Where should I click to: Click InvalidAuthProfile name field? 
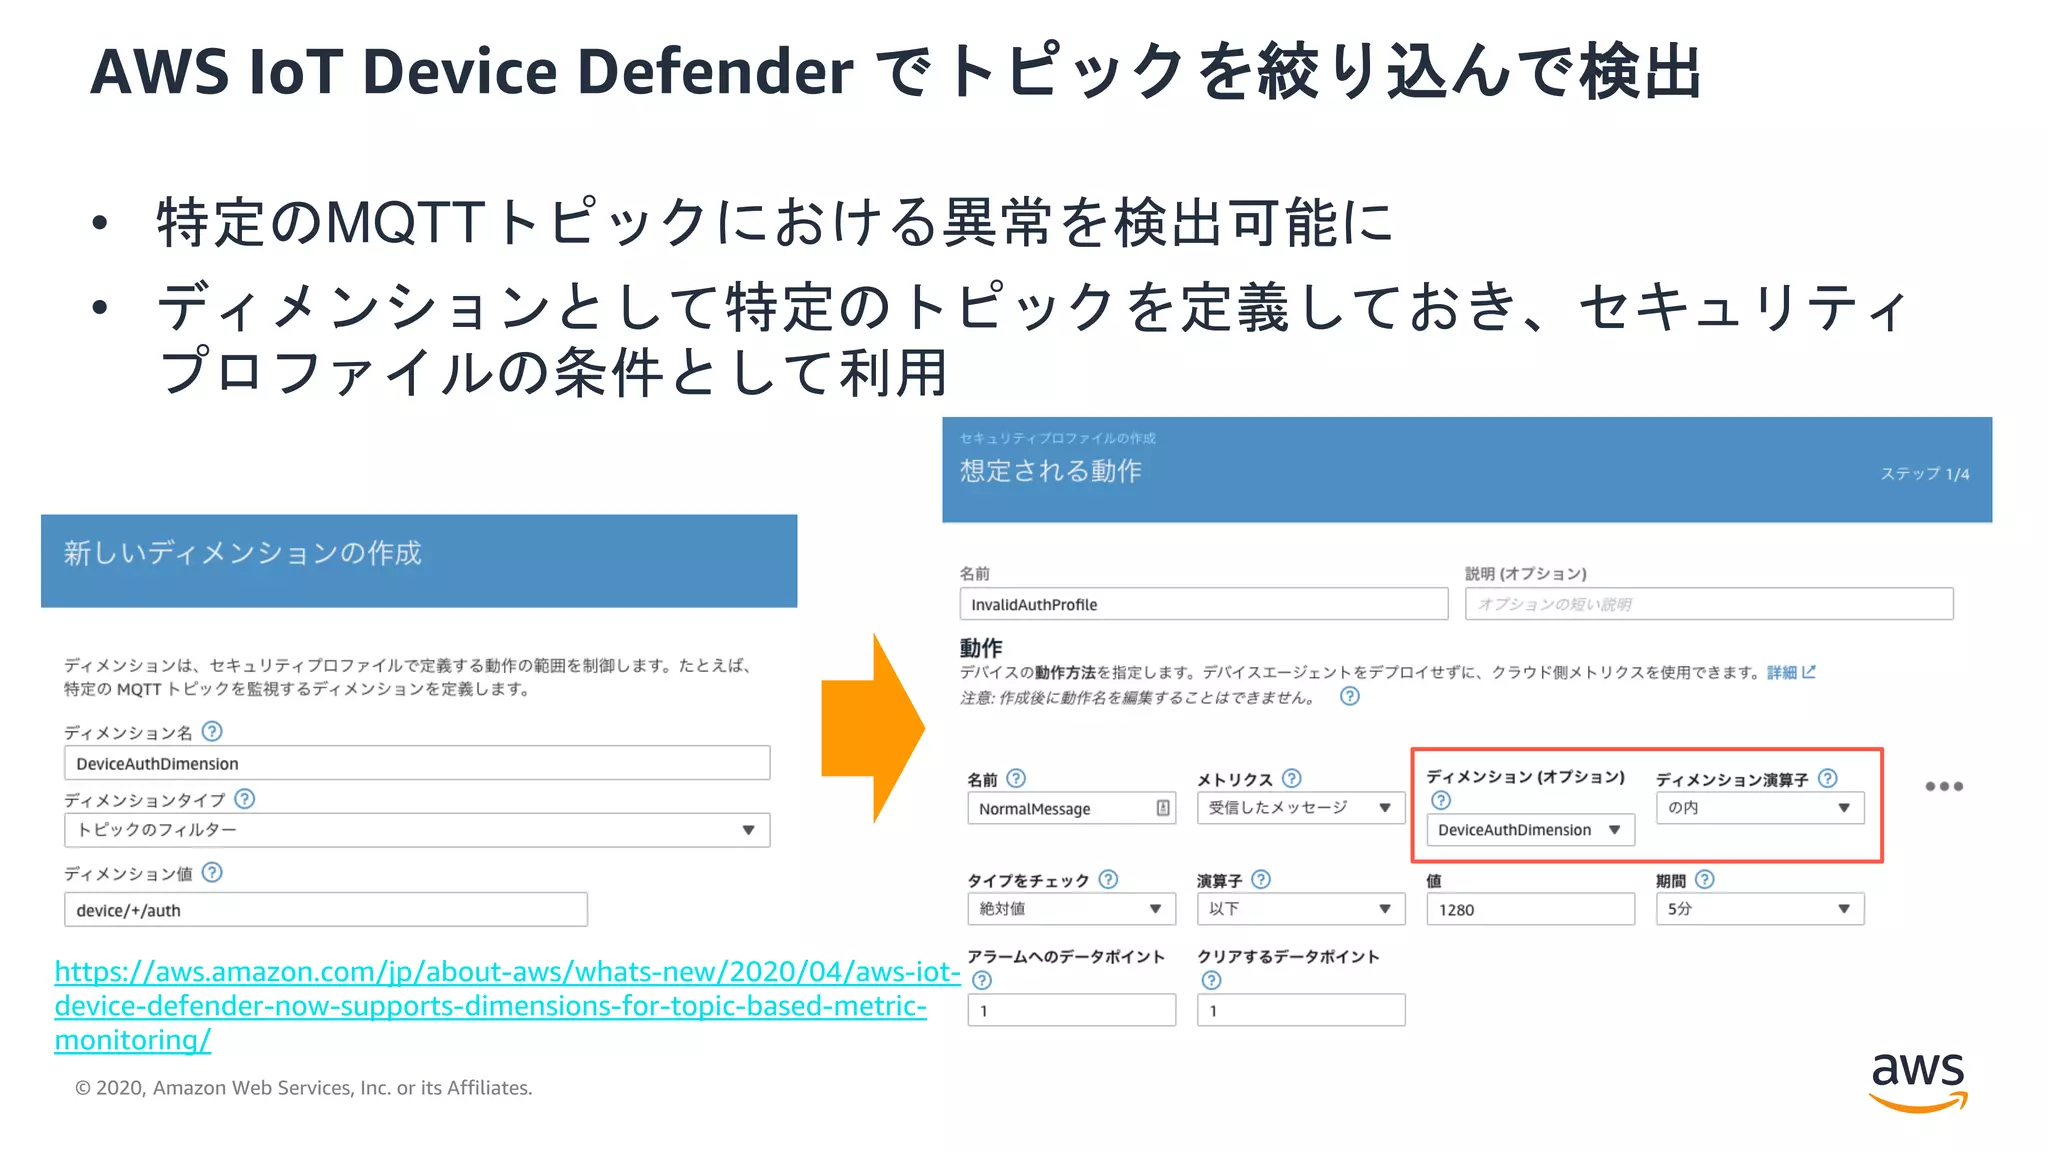point(1204,604)
